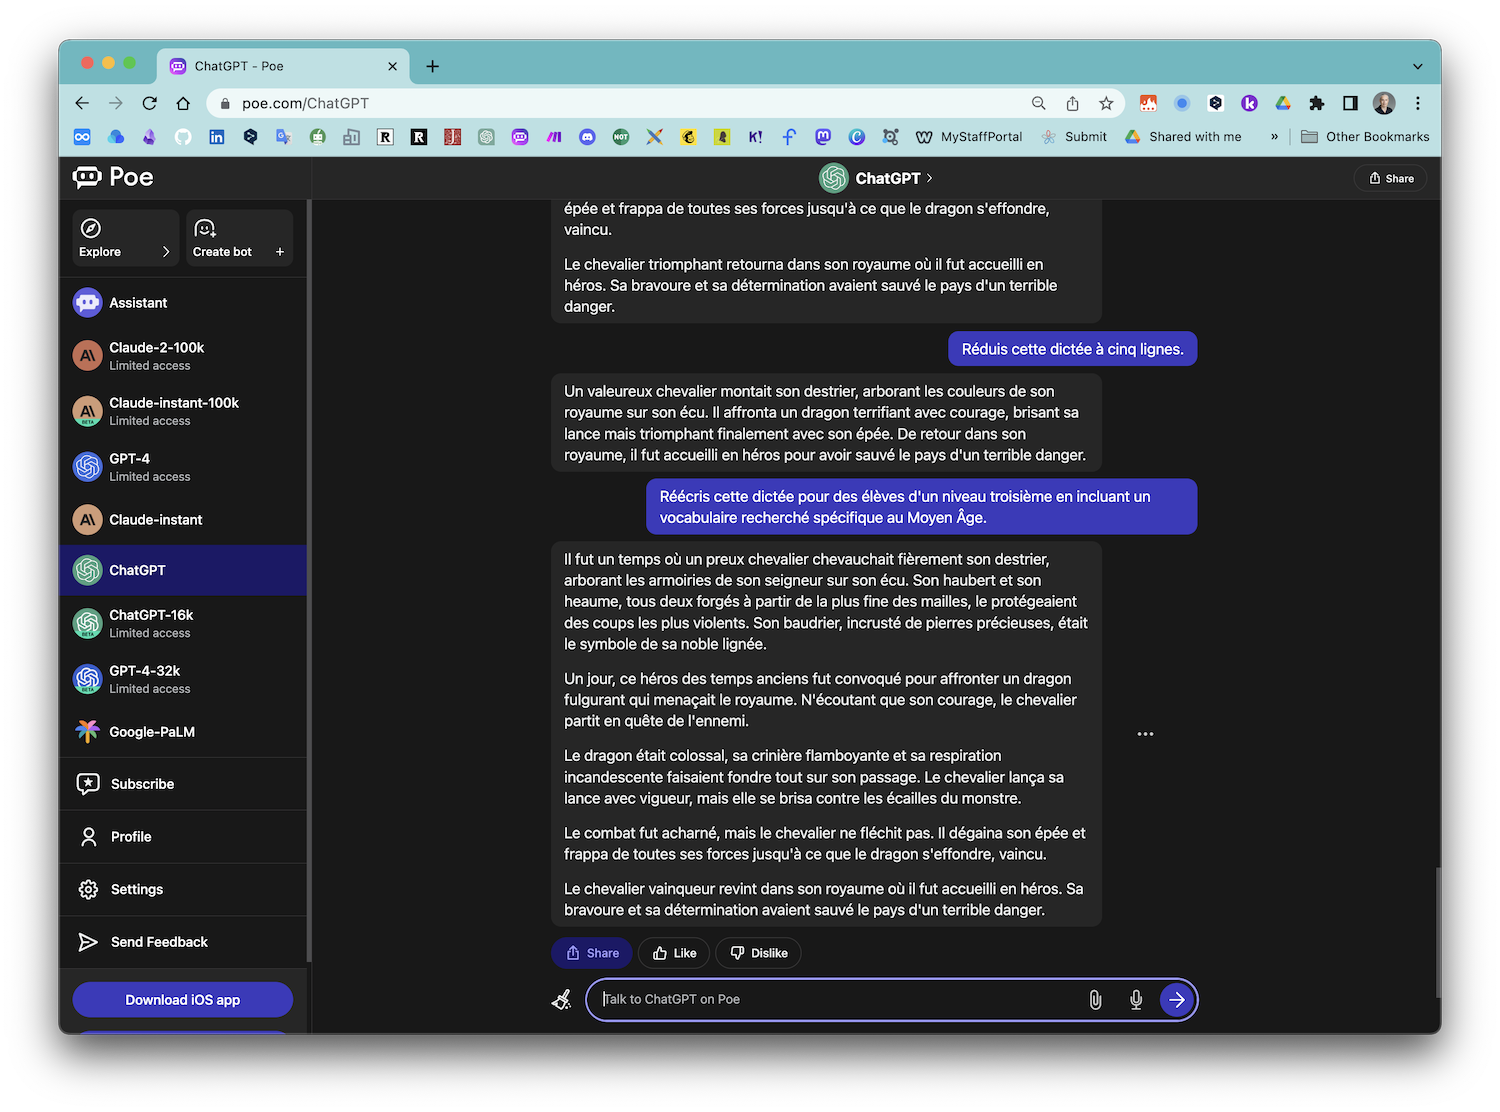Select Claude-instant in the sidebar
The height and width of the screenshot is (1112, 1500).
[x=183, y=520]
